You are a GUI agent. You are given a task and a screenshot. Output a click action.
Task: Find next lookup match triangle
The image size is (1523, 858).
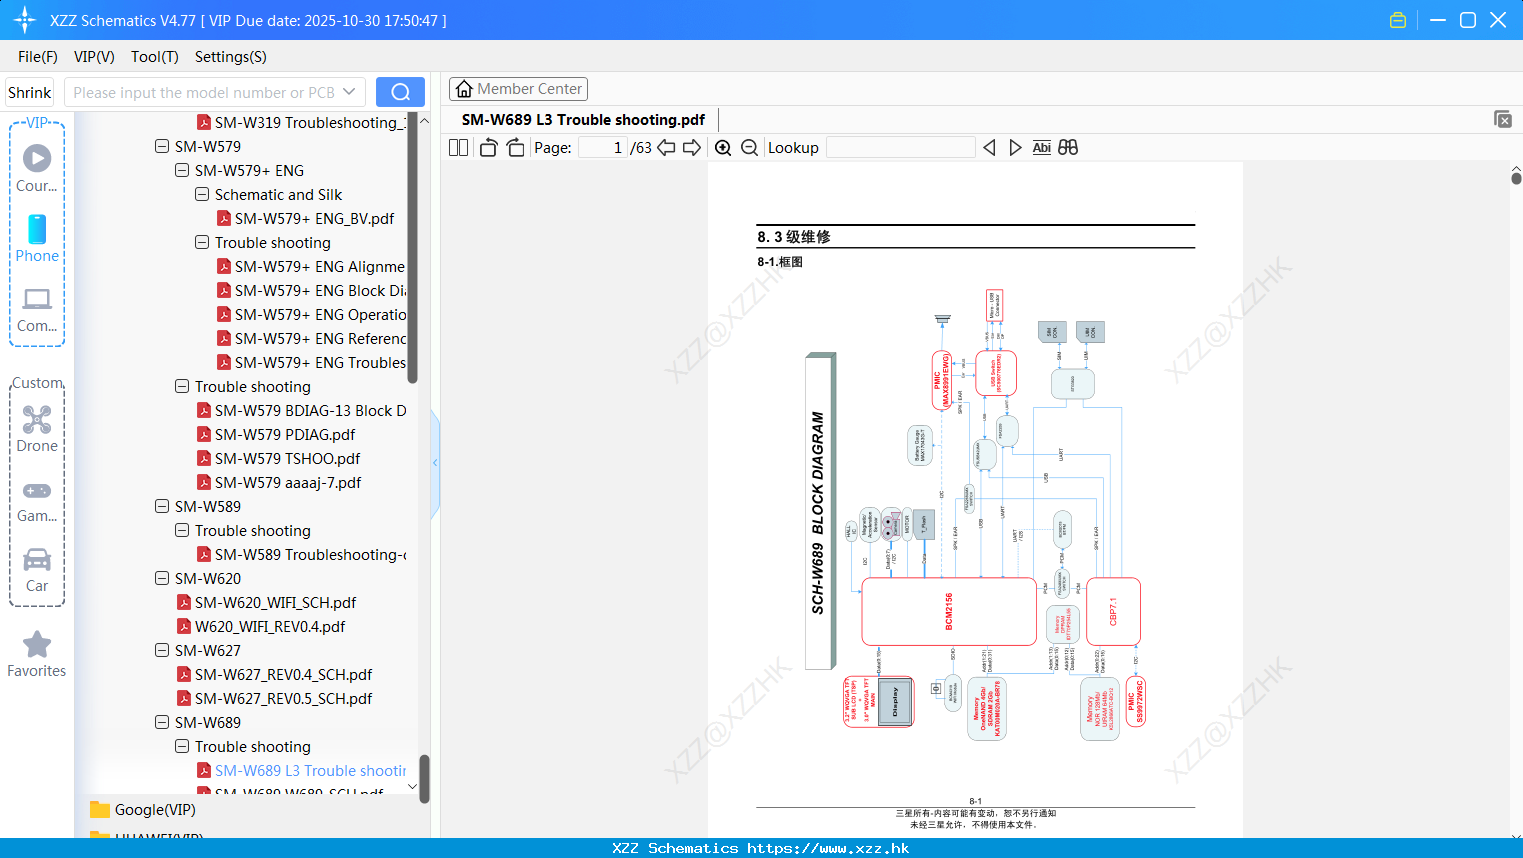[1015, 148]
